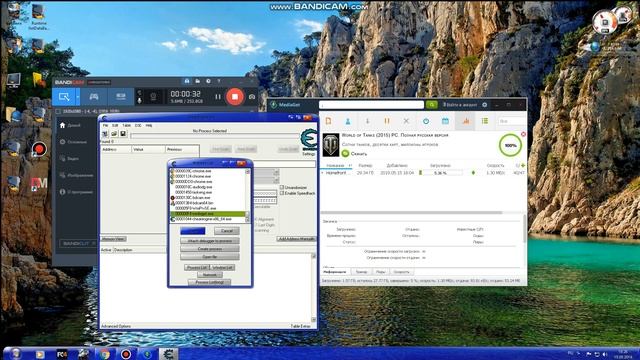Switch to Window List view in the dialog
Image resolution: width=640 pixels, height=360 pixels.
coord(222,267)
